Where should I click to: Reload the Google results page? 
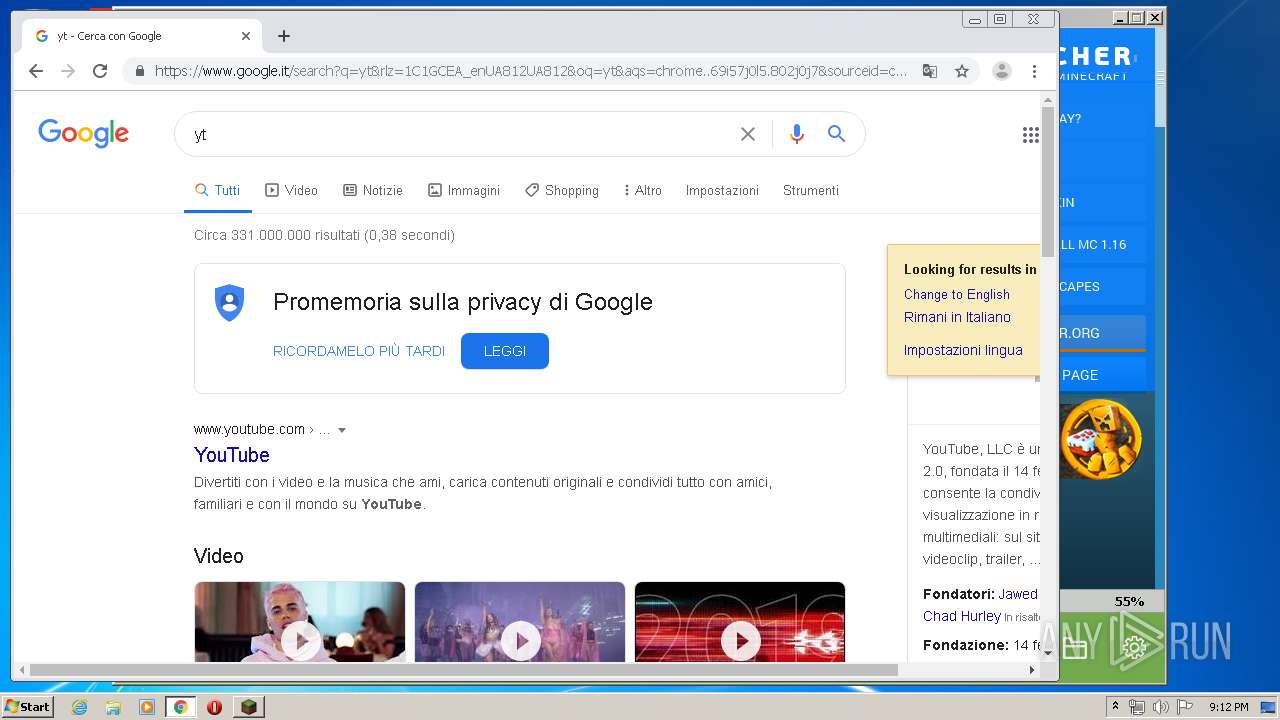100,71
